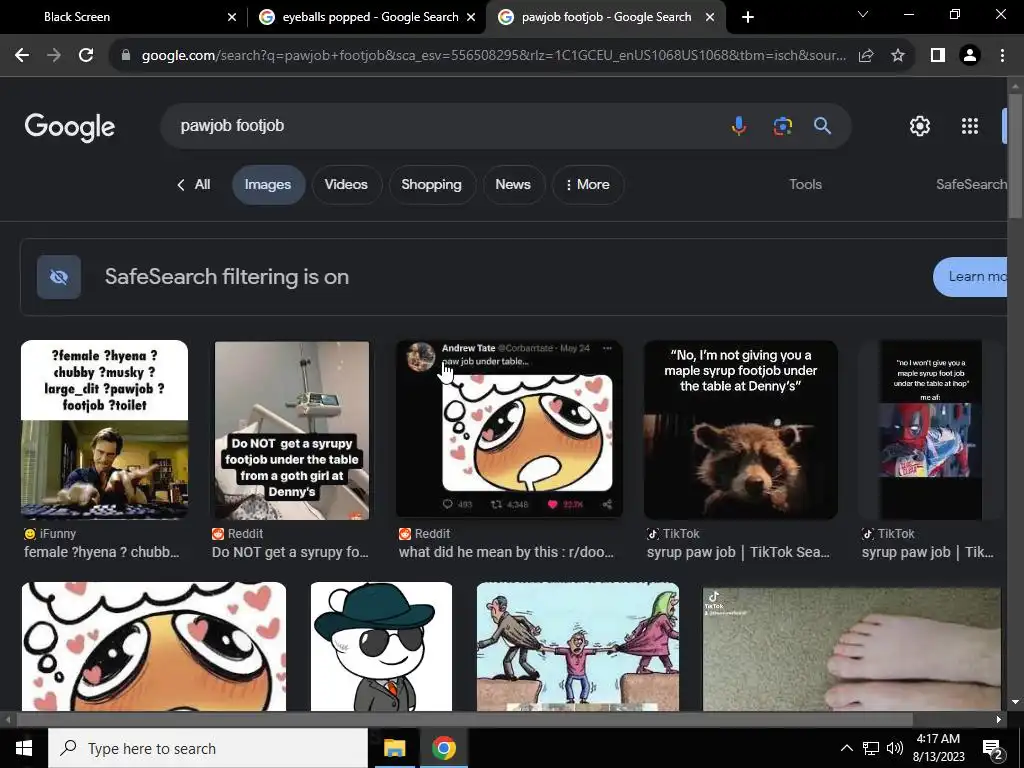This screenshot has height=768, width=1024.
Task: Open File Explorer from taskbar
Action: [394, 748]
